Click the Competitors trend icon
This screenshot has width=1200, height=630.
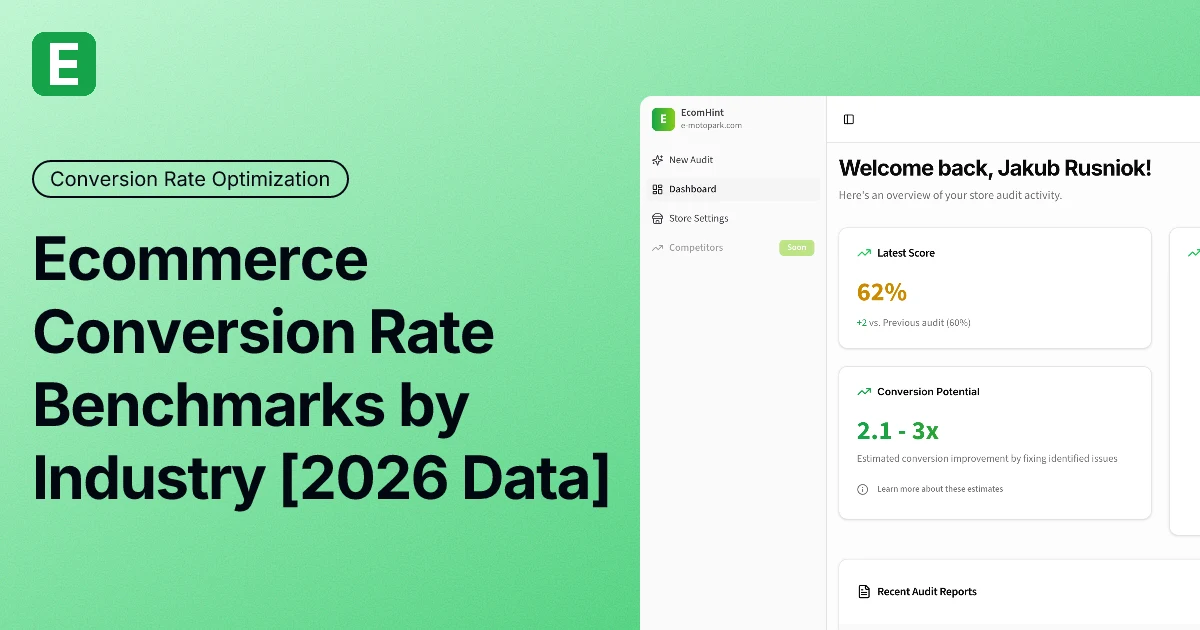[657, 248]
